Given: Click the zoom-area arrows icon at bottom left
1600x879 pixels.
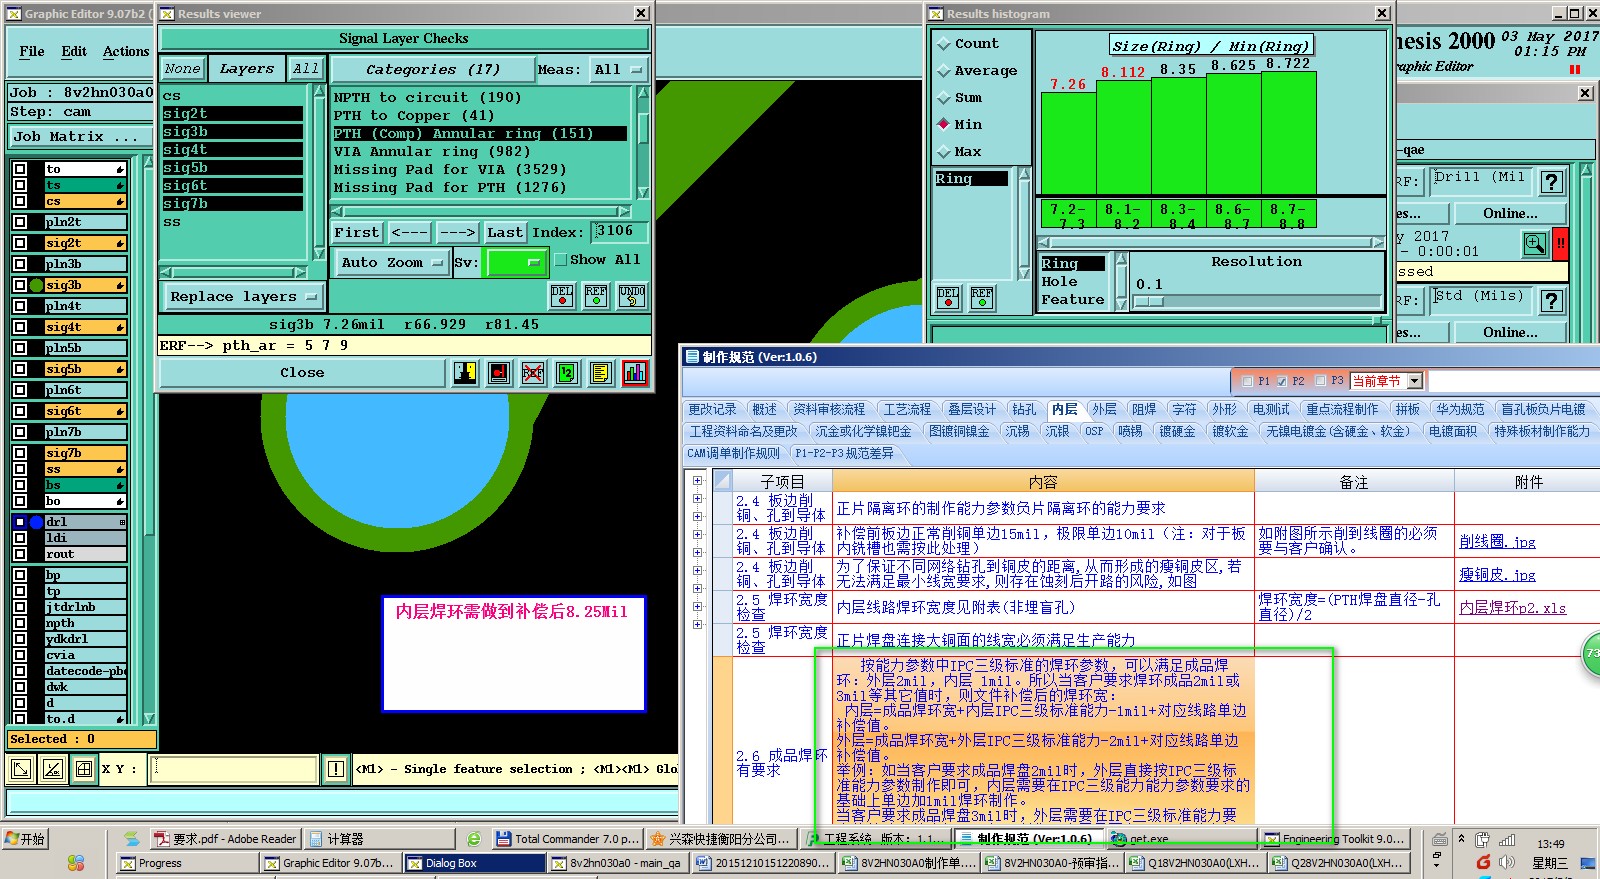Looking at the screenshot, I should (21, 769).
